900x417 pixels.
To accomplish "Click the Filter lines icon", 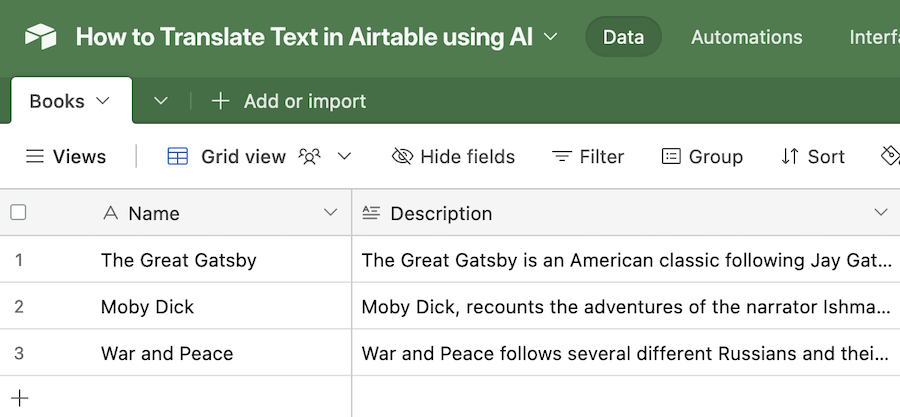I will [561, 157].
